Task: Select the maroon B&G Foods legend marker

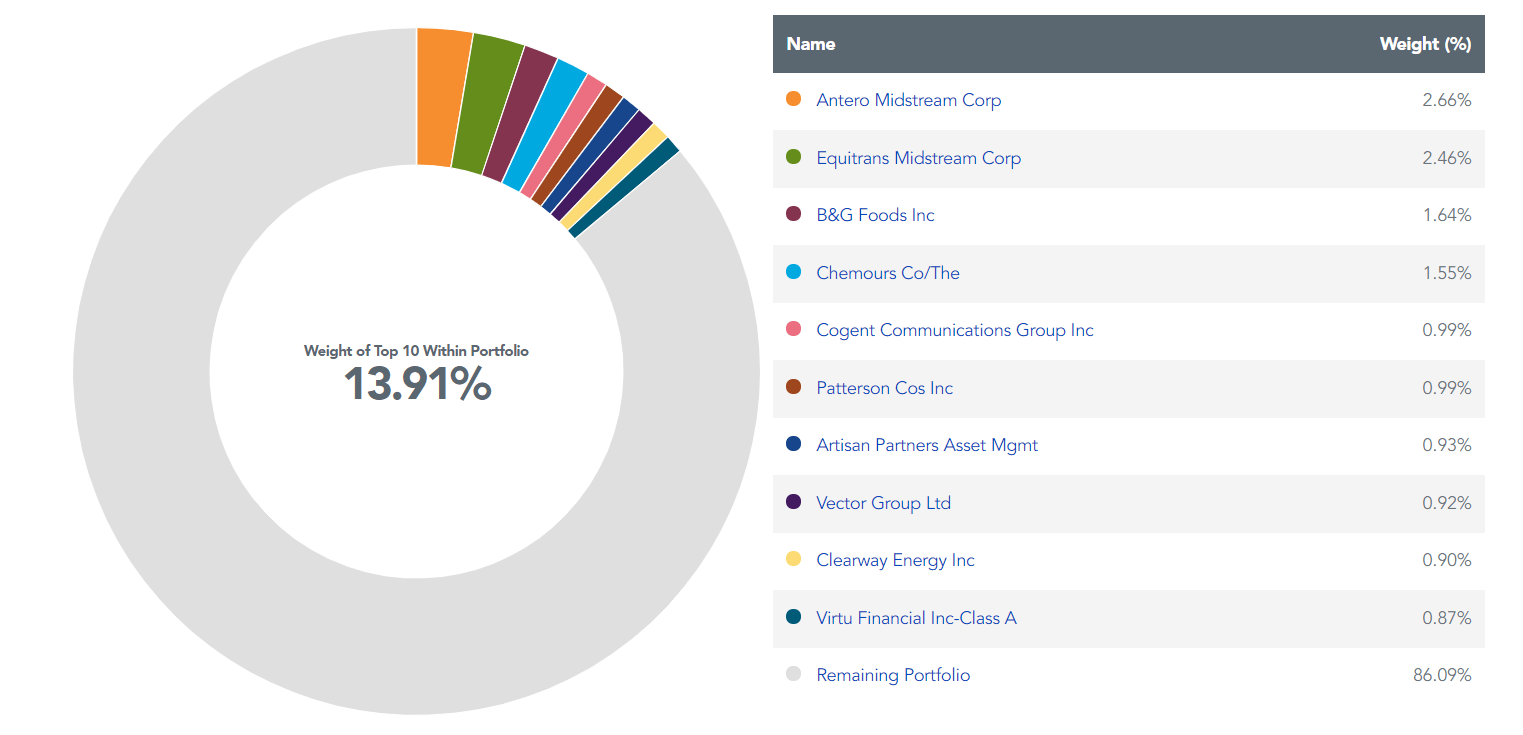Action: 794,215
